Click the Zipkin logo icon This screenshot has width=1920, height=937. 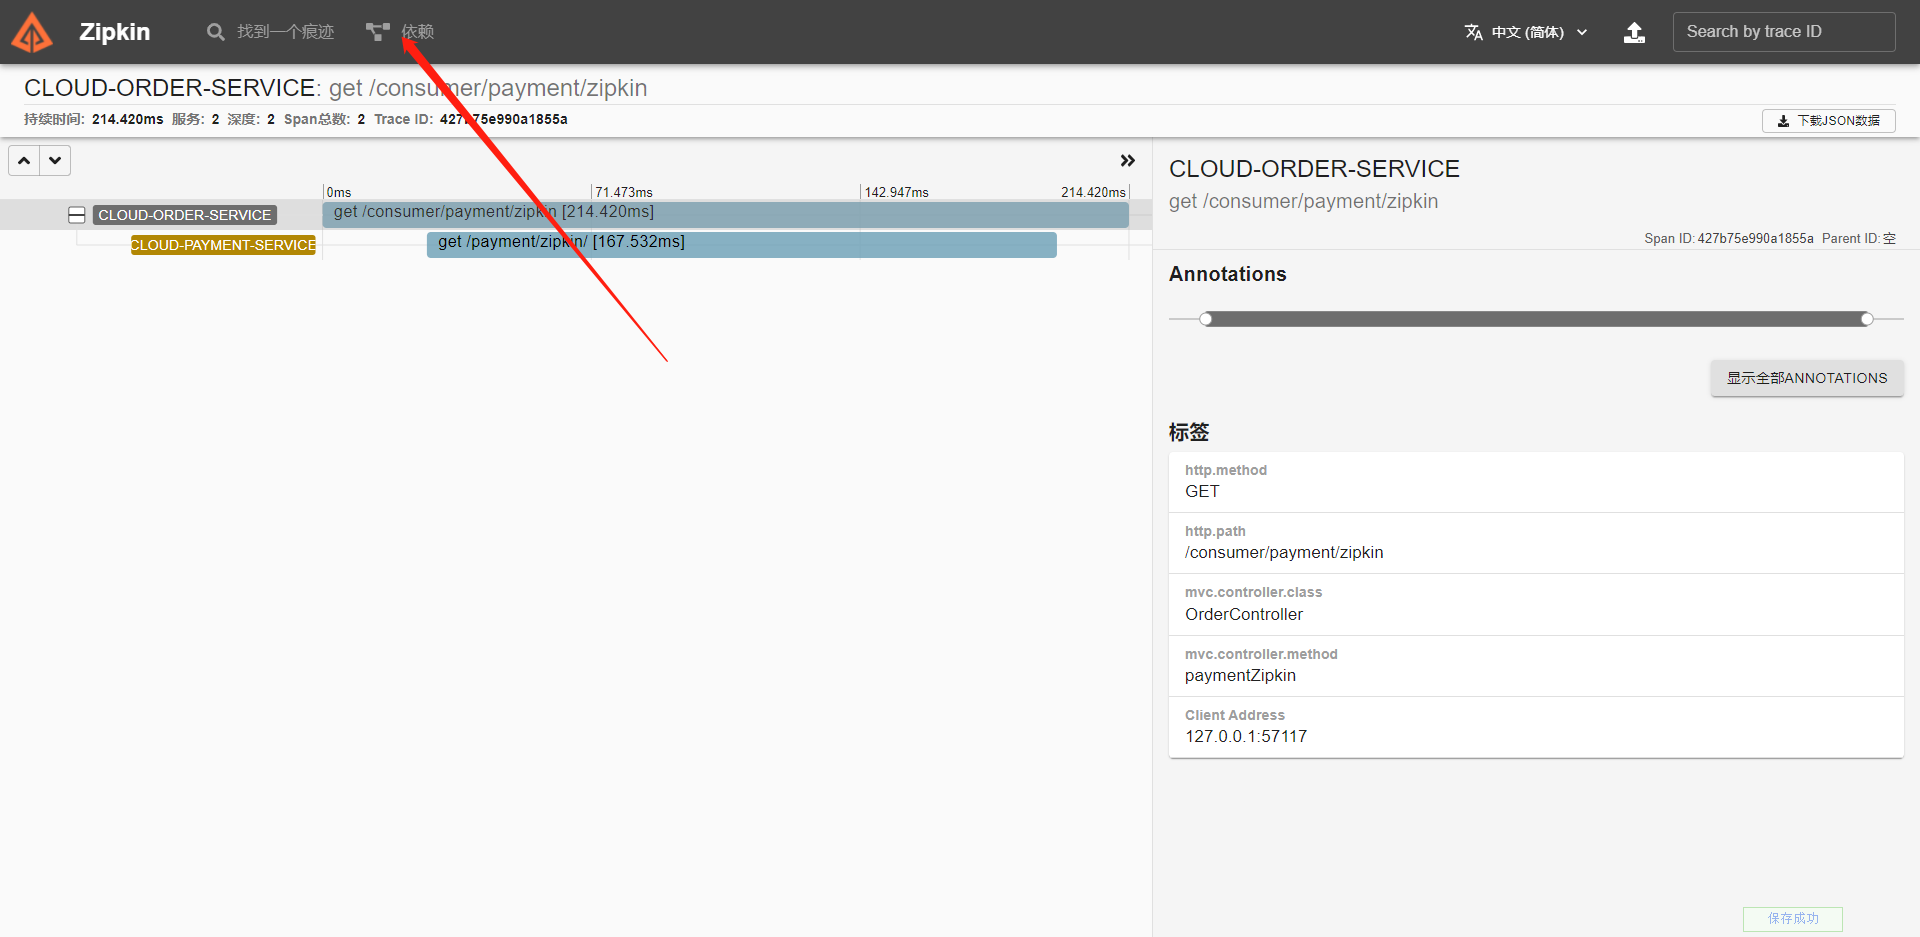pos(32,32)
